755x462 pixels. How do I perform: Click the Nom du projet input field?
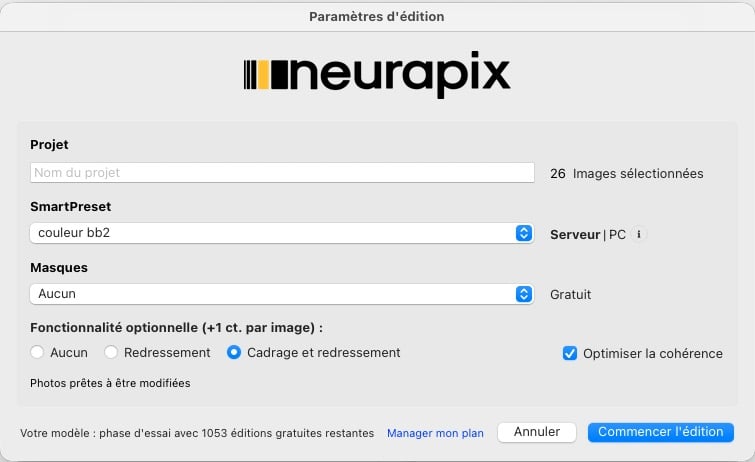(x=282, y=172)
